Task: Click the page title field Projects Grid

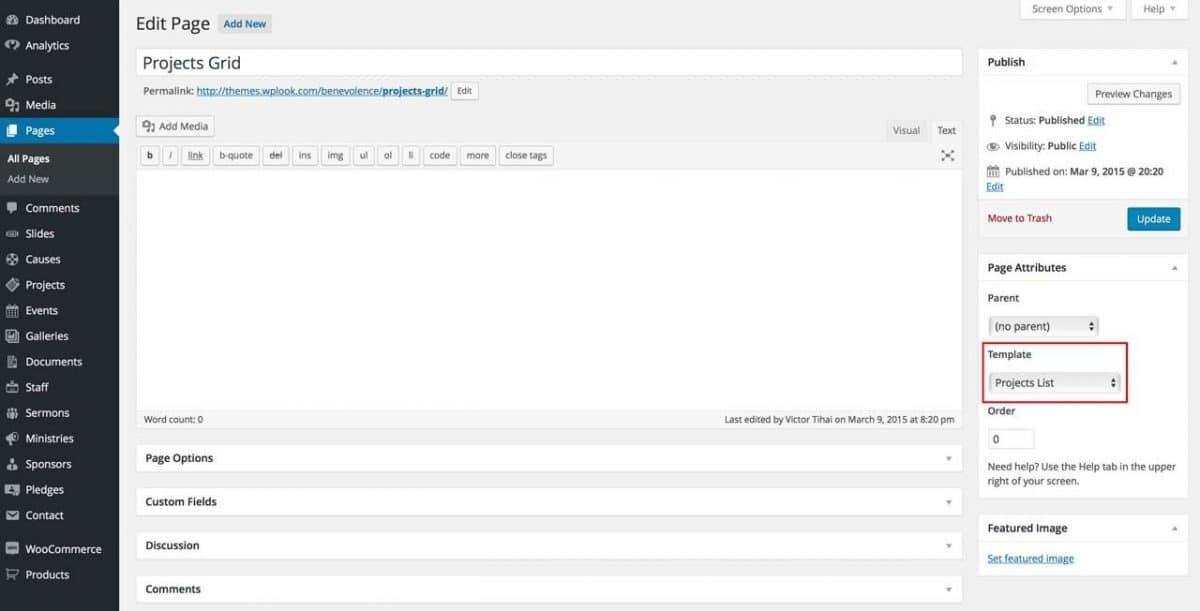Action: (549, 62)
